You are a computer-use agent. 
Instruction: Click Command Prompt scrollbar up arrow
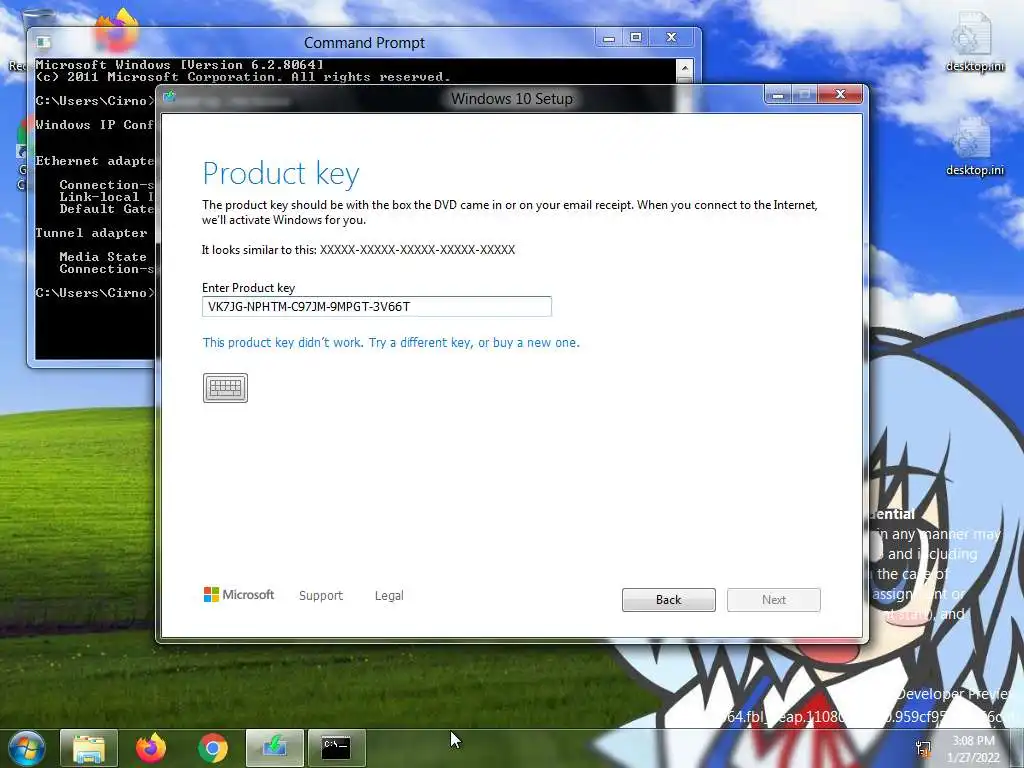pos(684,68)
